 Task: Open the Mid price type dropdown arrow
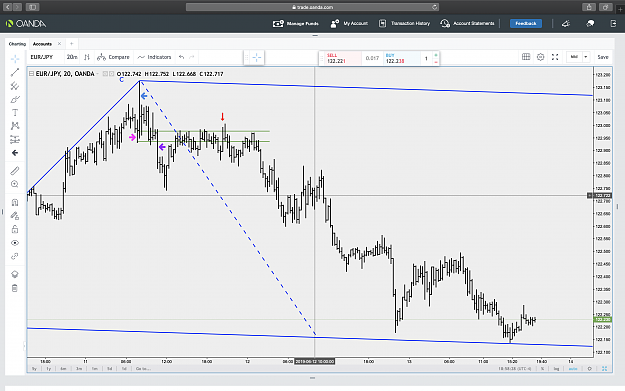click(586, 57)
